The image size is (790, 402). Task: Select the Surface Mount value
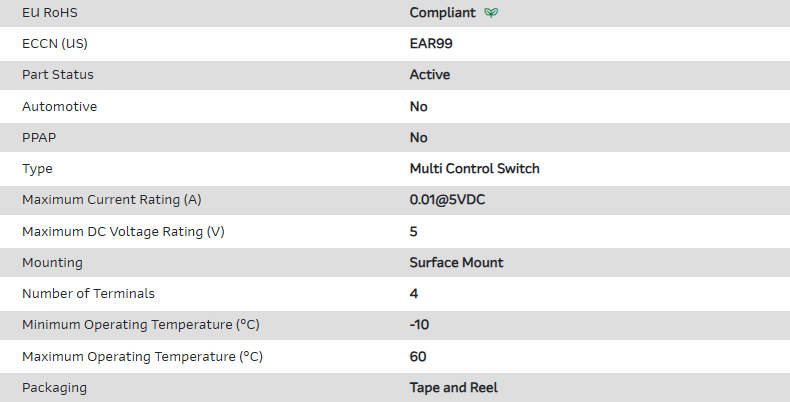click(456, 262)
